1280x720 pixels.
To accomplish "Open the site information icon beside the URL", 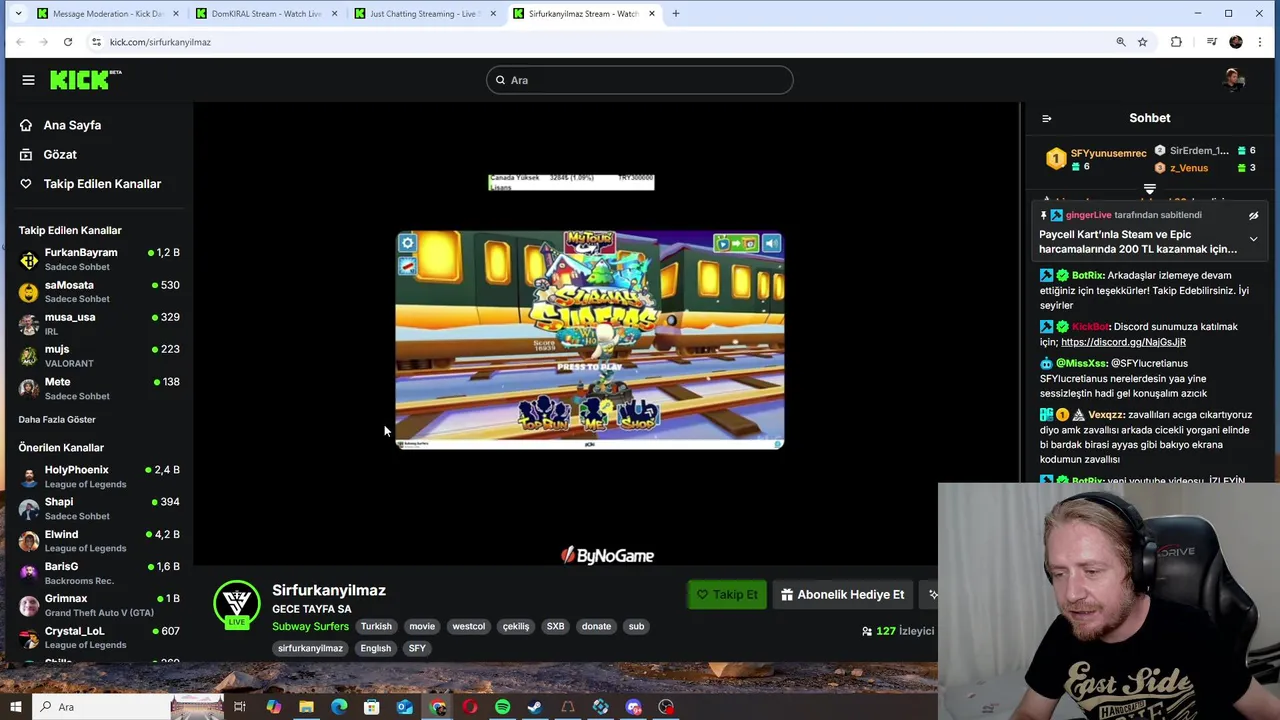I will (96, 42).
